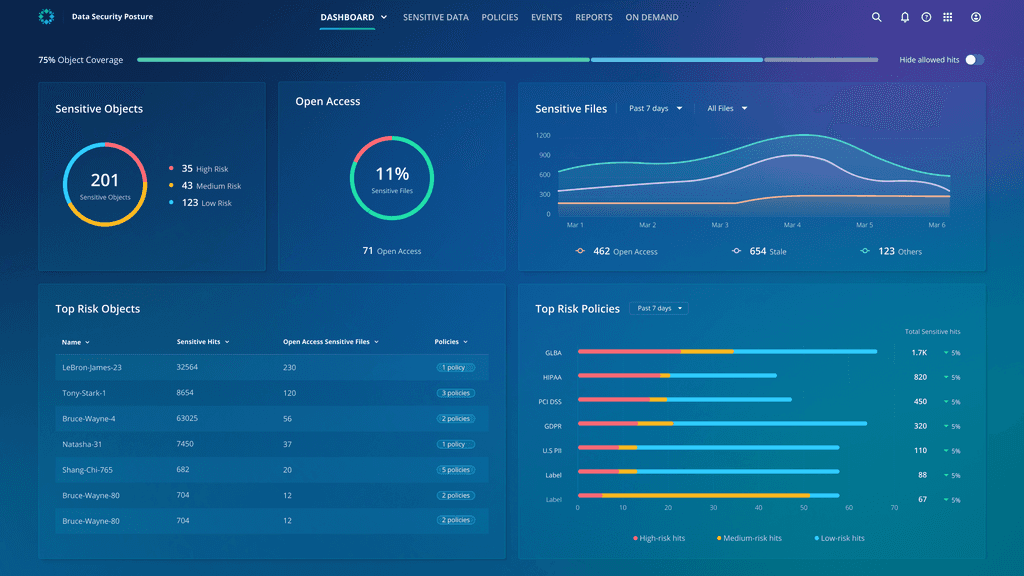The height and width of the screenshot is (576, 1024).
Task: Click the High-risk hits legend entry
Action: pyautogui.click(x=659, y=538)
